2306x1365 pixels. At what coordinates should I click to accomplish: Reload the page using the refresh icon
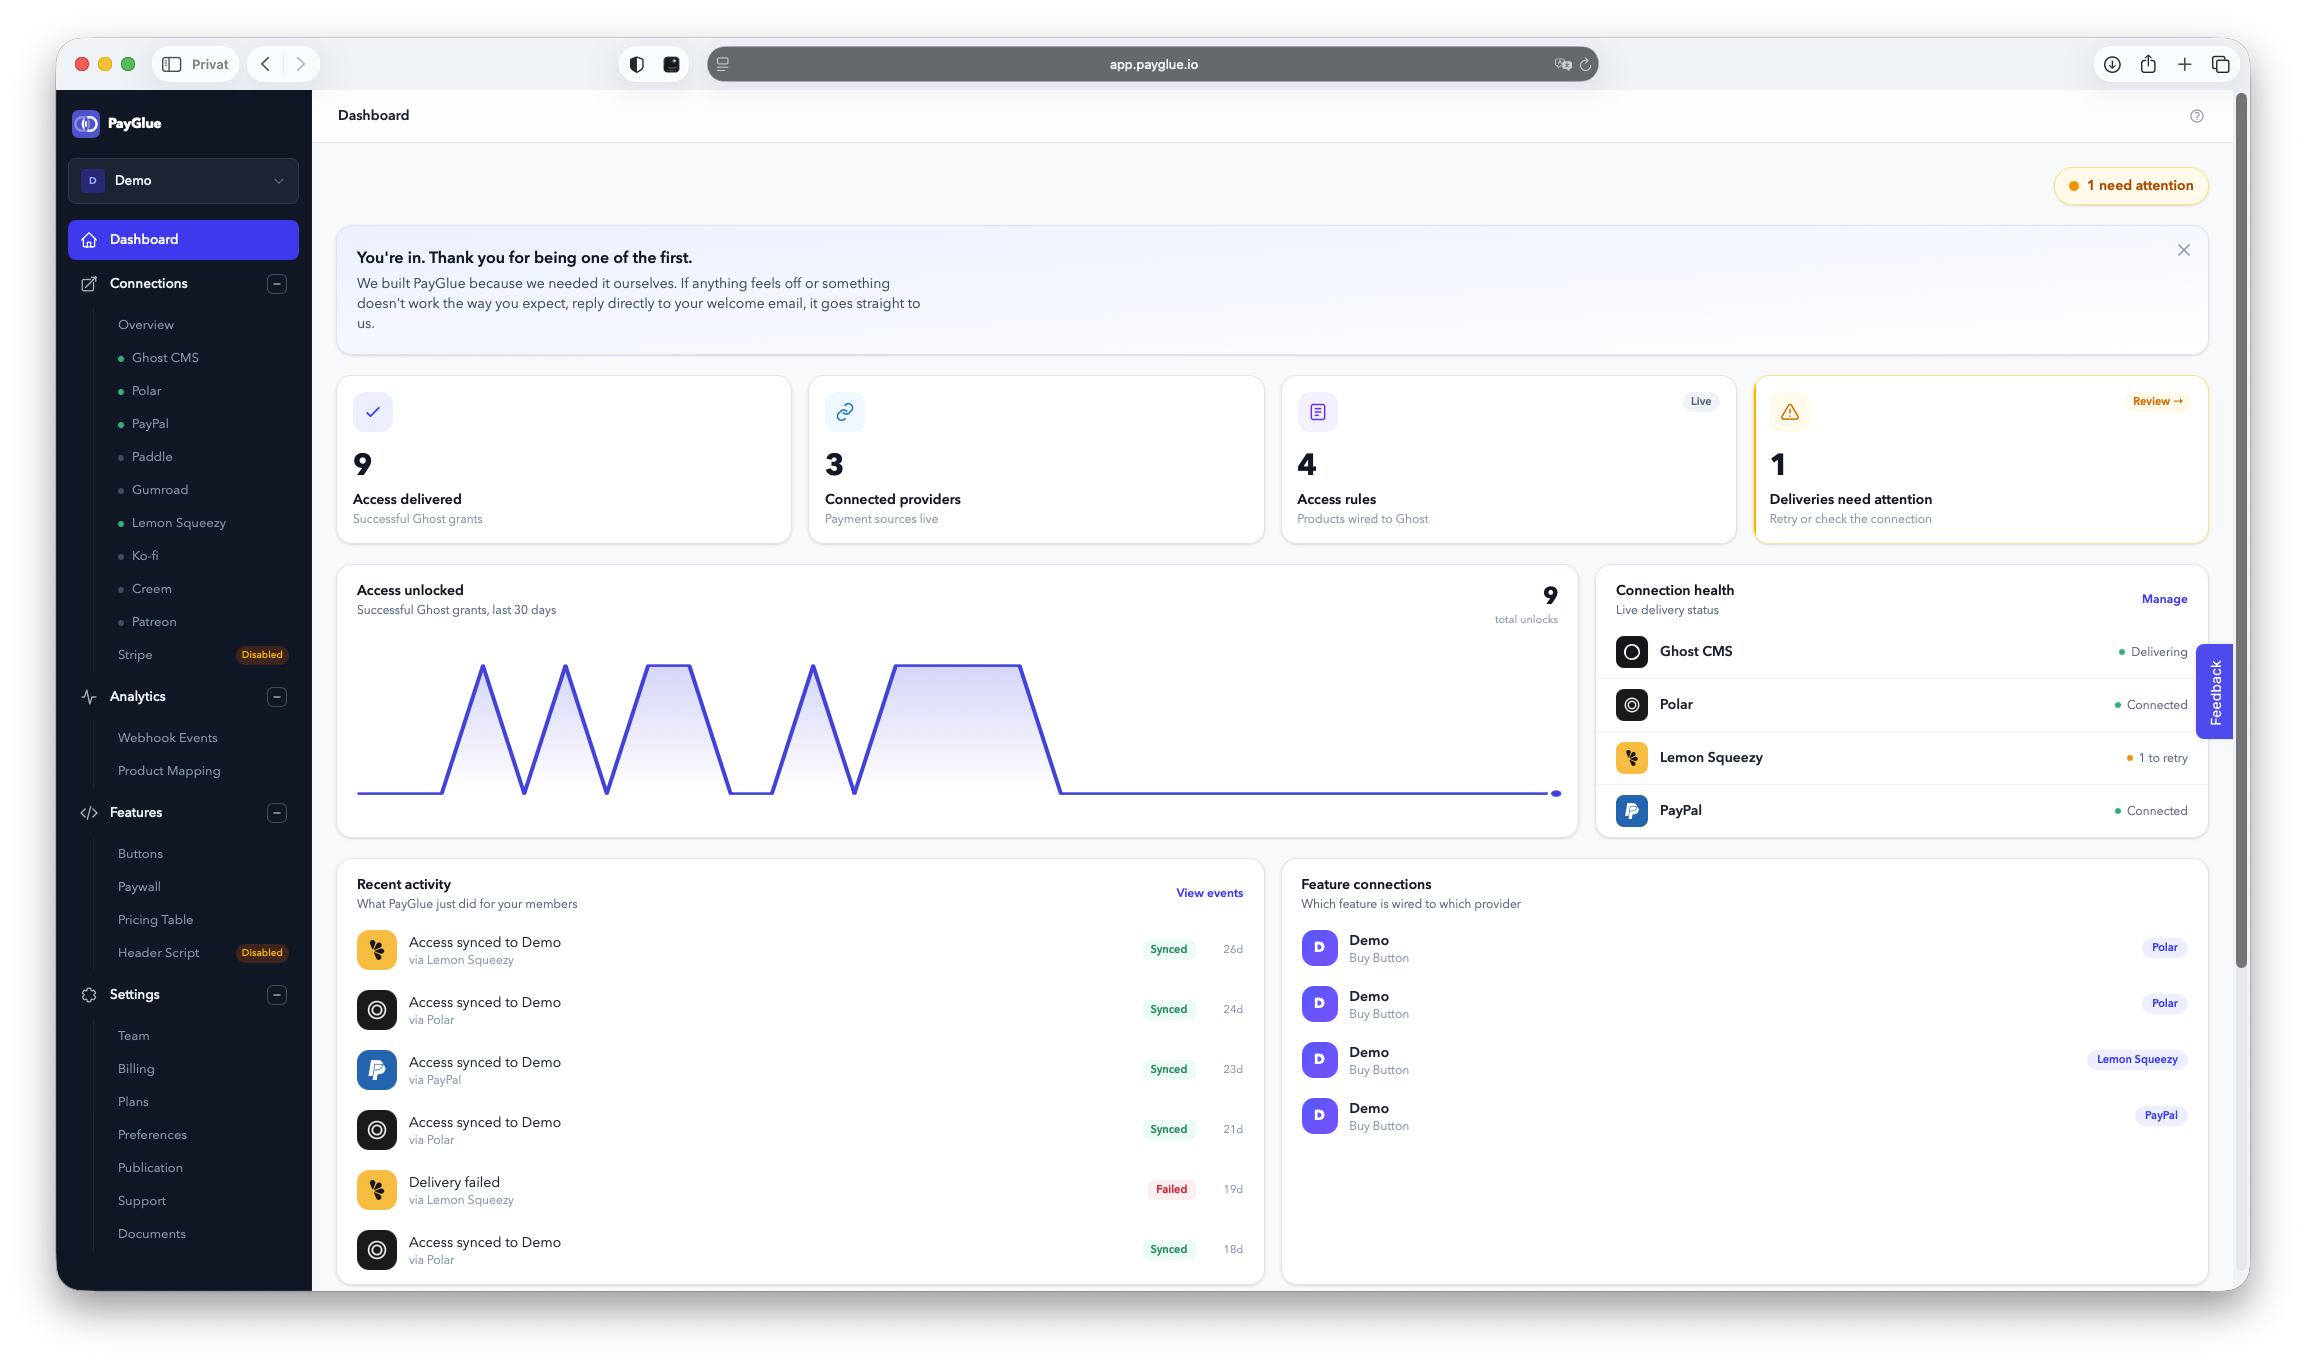click(x=1585, y=64)
